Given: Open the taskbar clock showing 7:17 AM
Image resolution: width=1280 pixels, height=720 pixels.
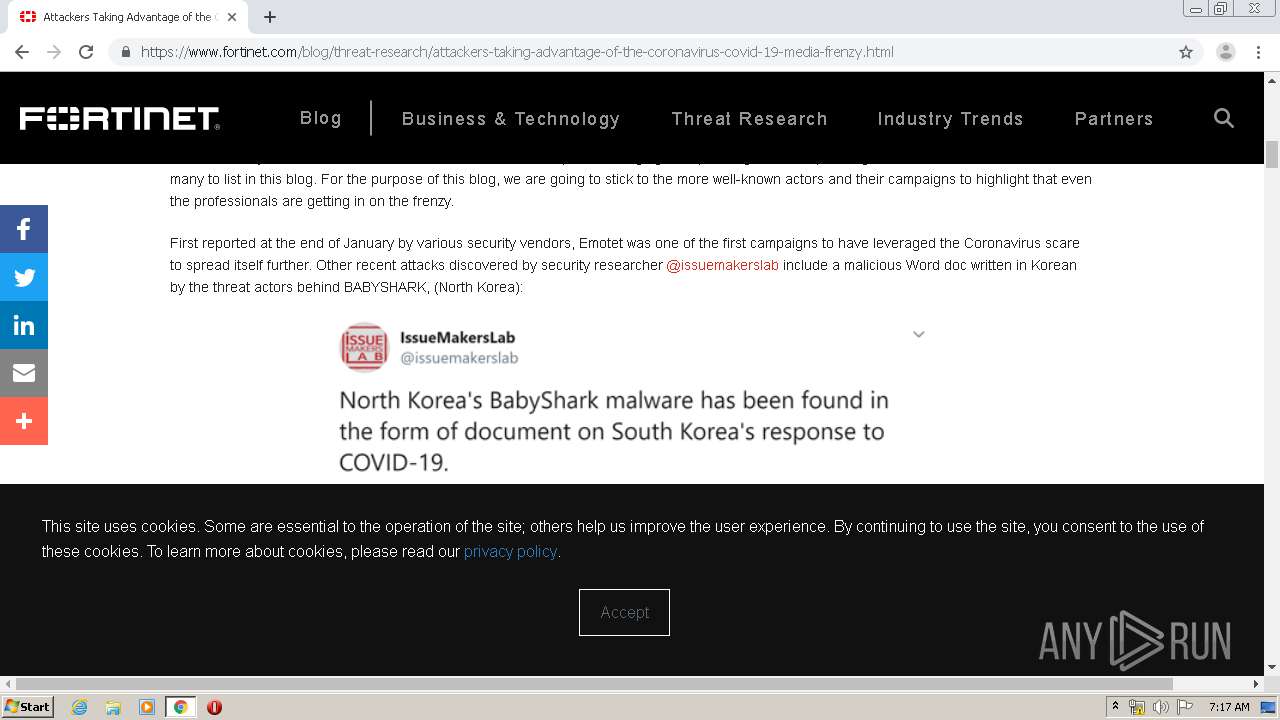Looking at the screenshot, I should click(1229, 707).
